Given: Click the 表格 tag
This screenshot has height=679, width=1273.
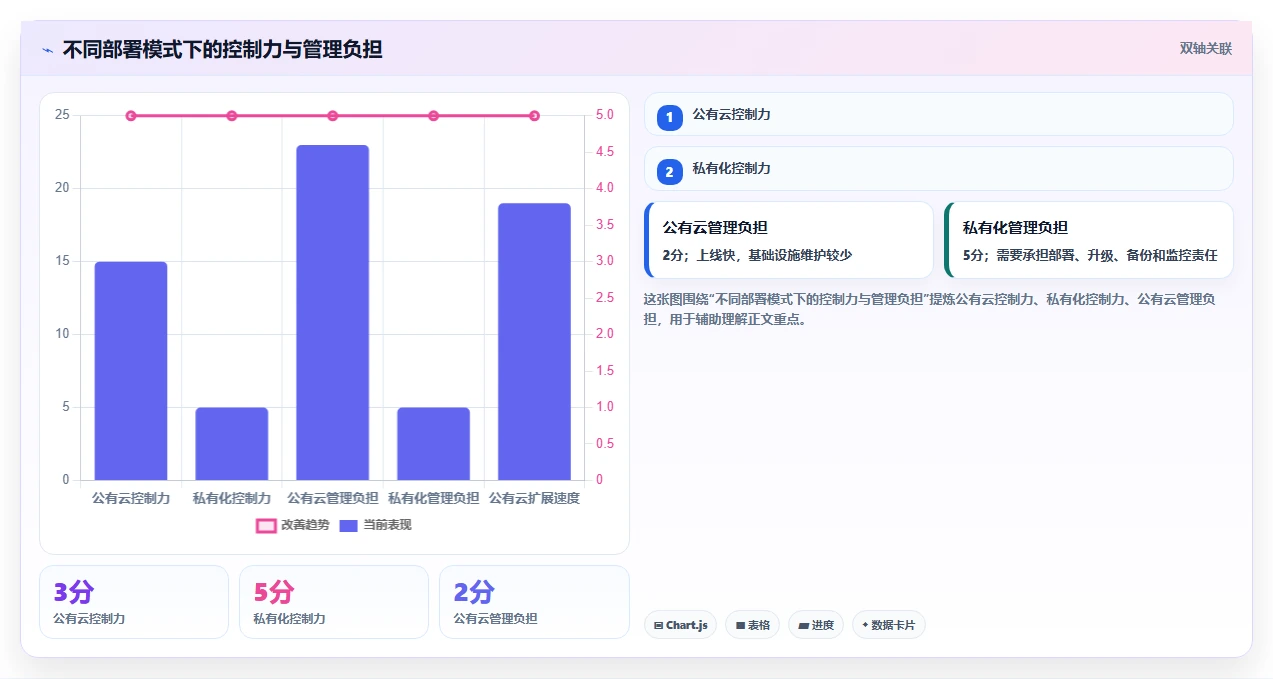Looking at the screenshot, I should click(x=753, y=625).
